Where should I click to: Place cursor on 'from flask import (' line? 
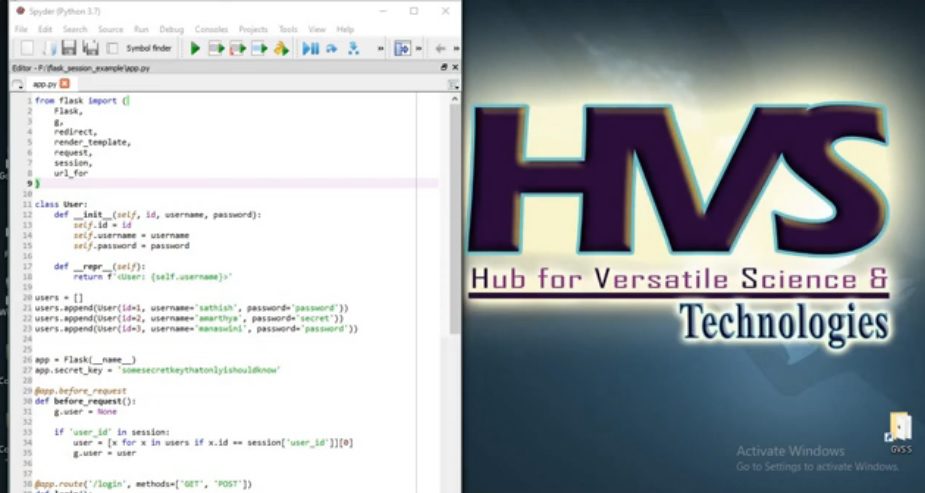click(82, 101)
